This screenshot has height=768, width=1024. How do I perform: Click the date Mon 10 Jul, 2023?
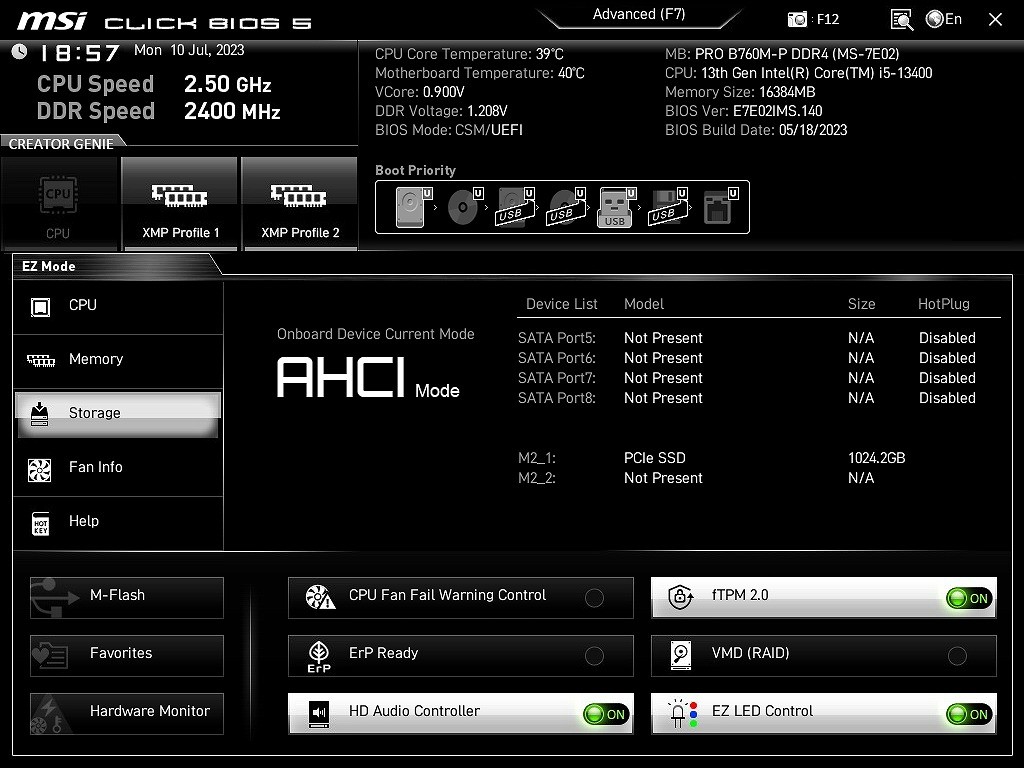[x=189, y=50]
